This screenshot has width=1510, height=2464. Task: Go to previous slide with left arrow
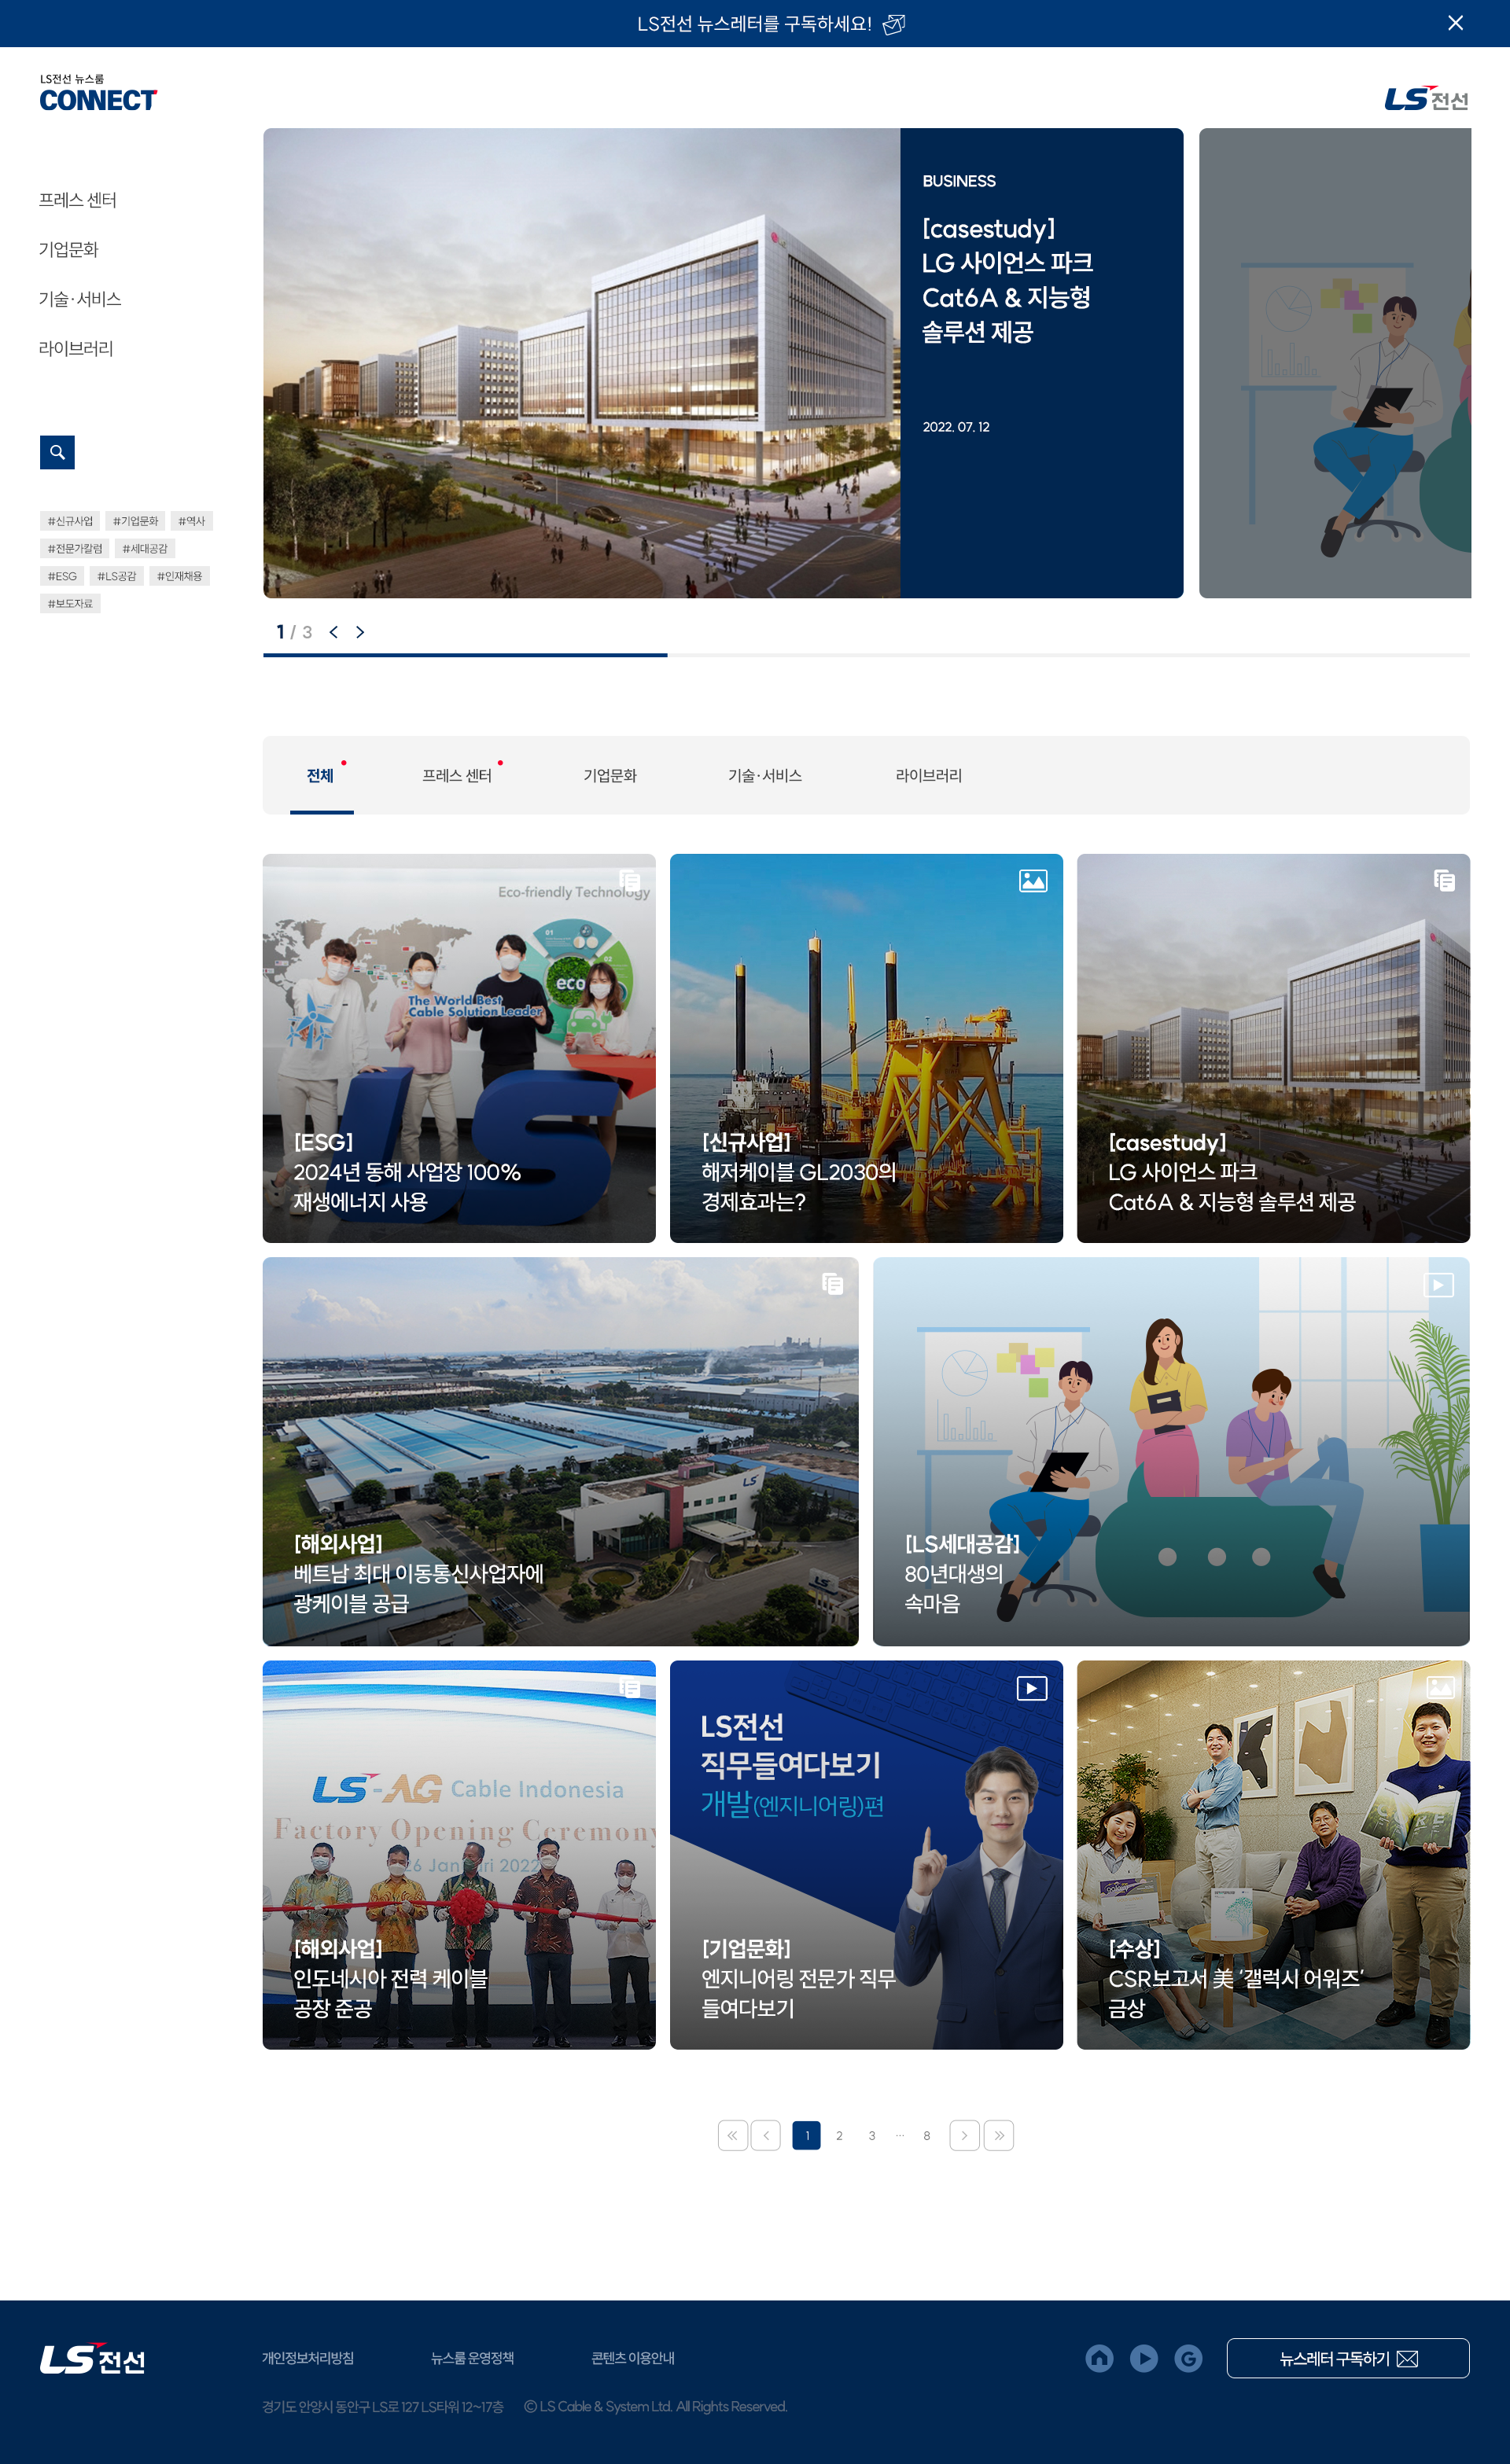(x=334, y=632)
